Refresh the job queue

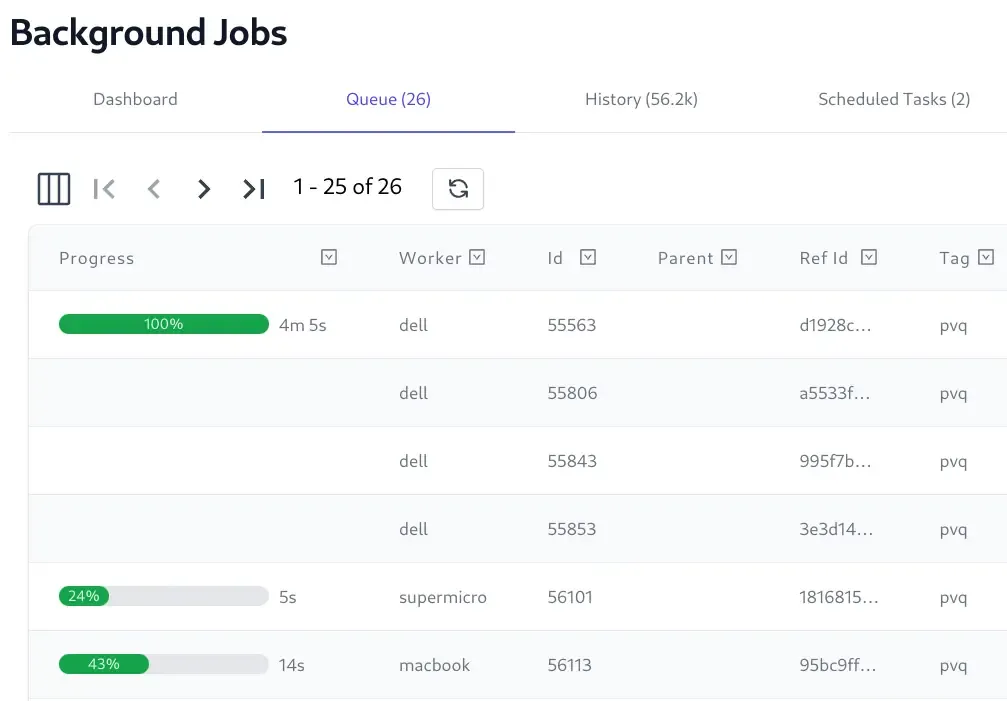click(458, 189)
